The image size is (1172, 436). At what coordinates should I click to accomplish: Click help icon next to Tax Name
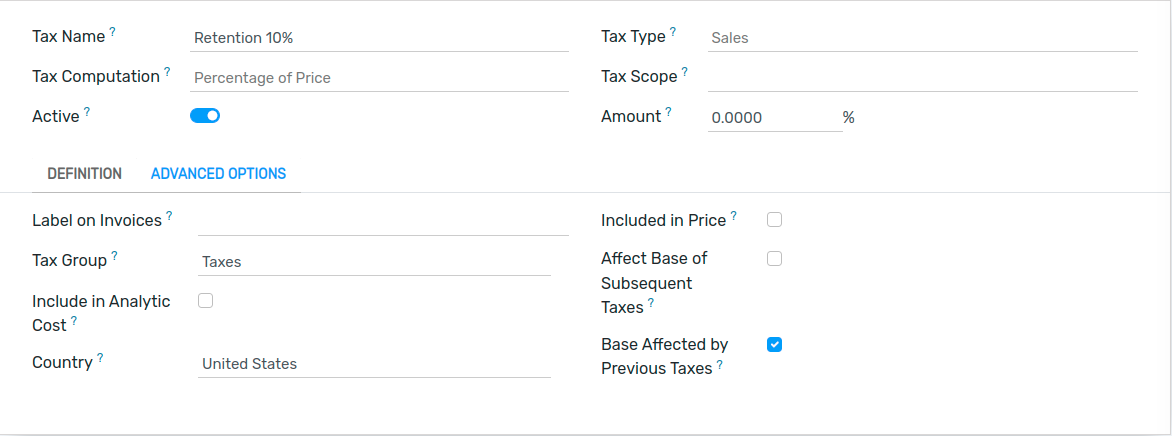(x=113, y=32)
